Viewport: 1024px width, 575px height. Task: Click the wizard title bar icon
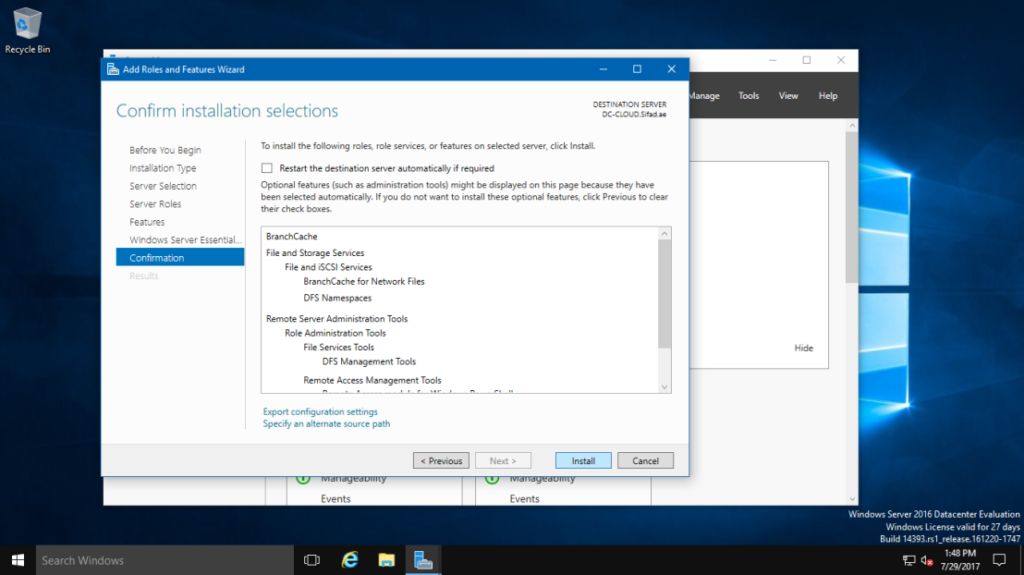pyautogui.click(x=113, y=69)
